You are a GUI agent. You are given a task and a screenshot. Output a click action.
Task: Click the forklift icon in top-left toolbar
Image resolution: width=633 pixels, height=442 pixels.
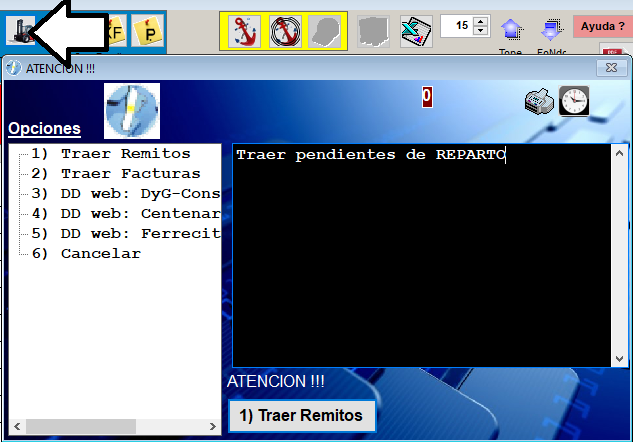(x=19, y=30)
